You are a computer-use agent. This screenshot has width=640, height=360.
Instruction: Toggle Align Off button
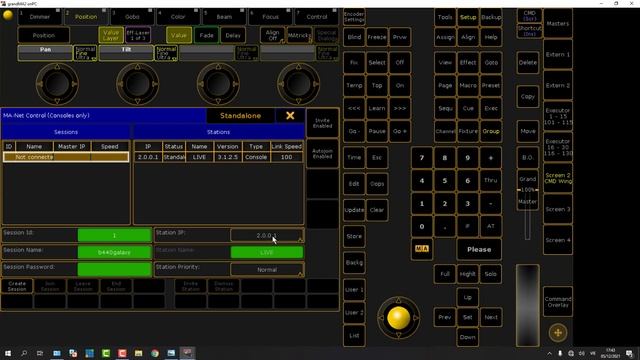[272, 35]
